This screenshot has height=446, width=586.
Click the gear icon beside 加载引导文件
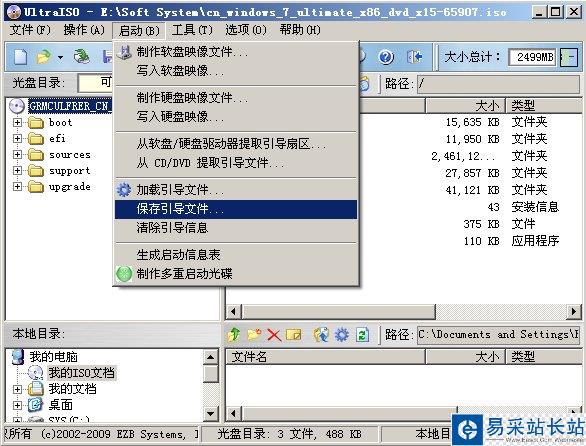point(124,190)
